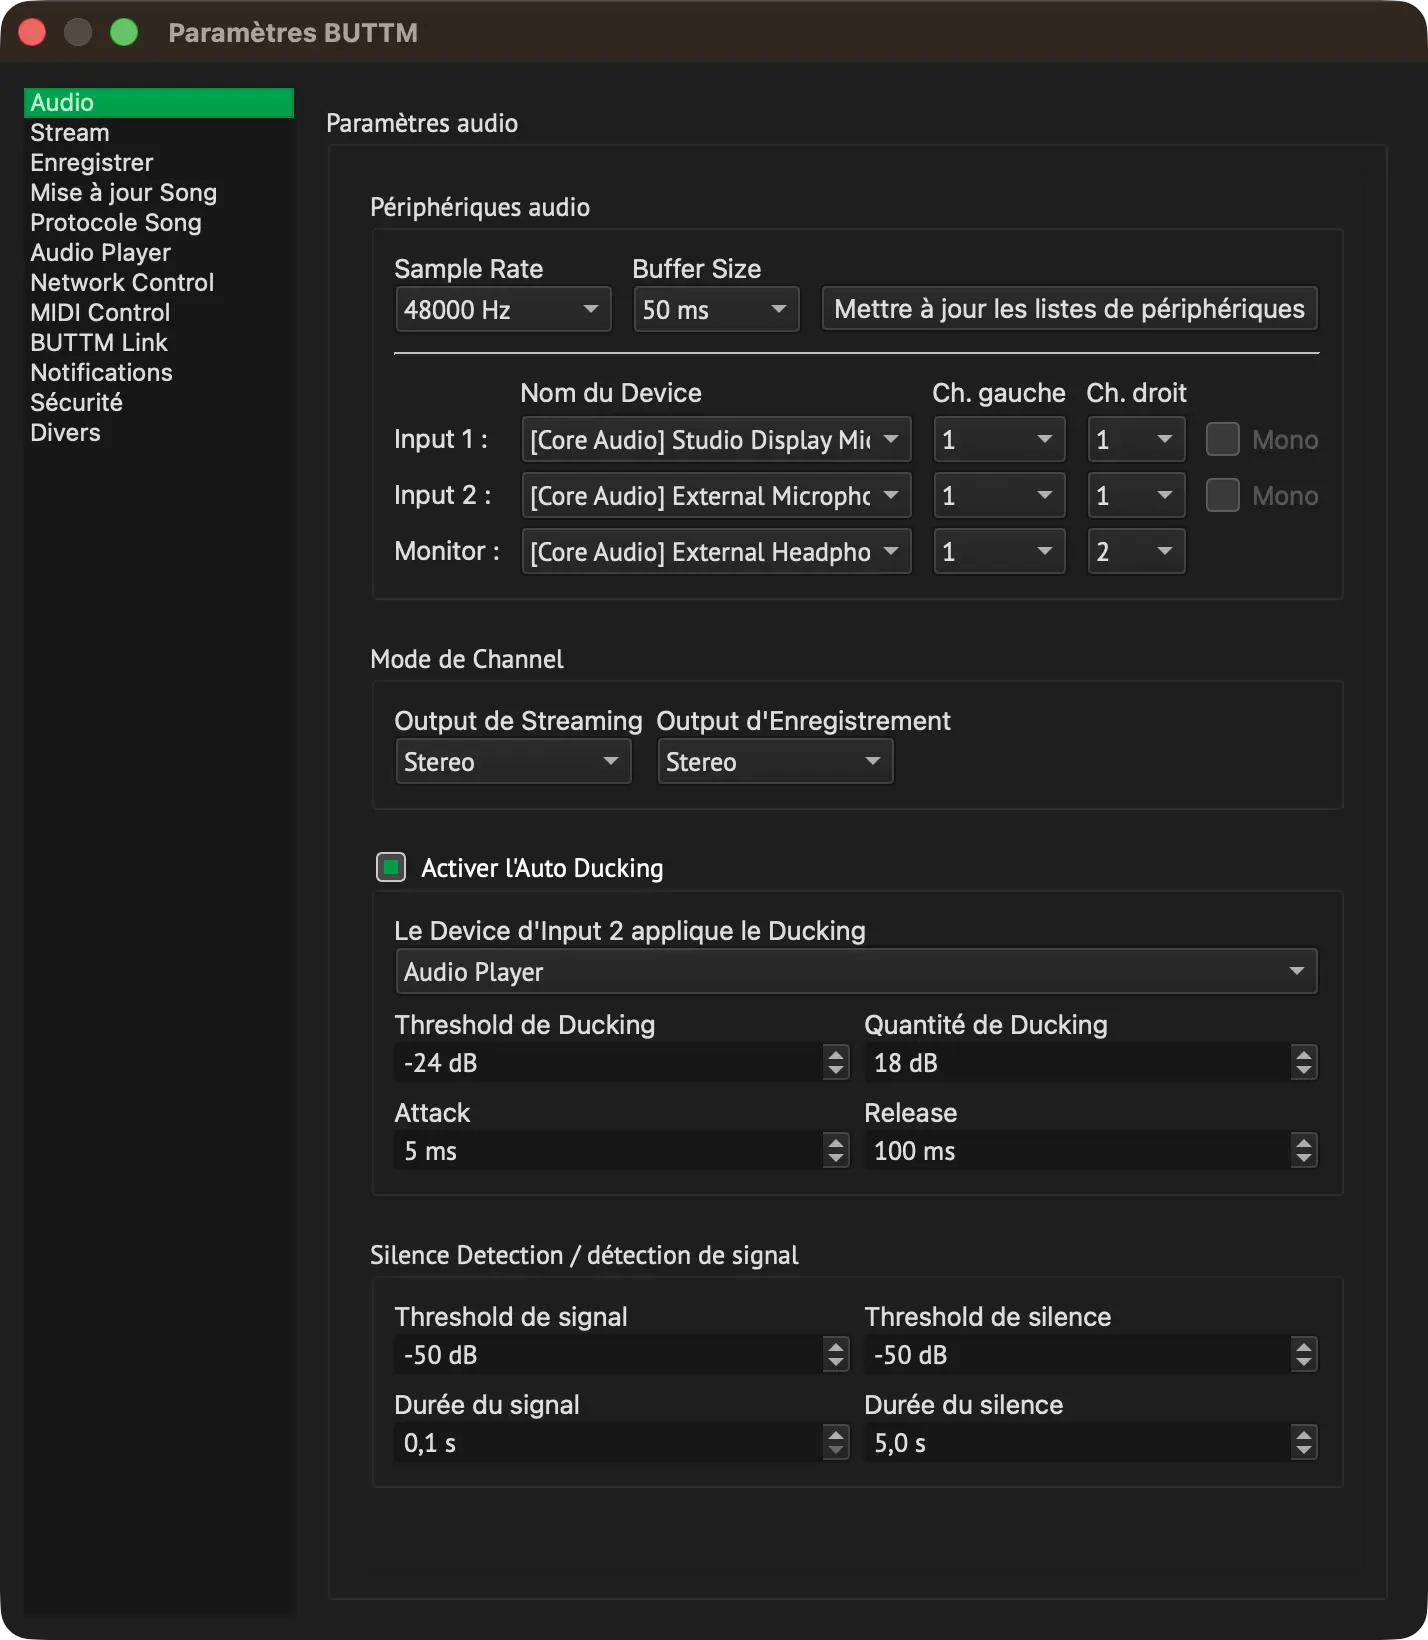Image resolution: width=1428 pixels, height=1640 pixels.
Task: Go to Mise à jour Song settings
Action: [x=159, y=193]
